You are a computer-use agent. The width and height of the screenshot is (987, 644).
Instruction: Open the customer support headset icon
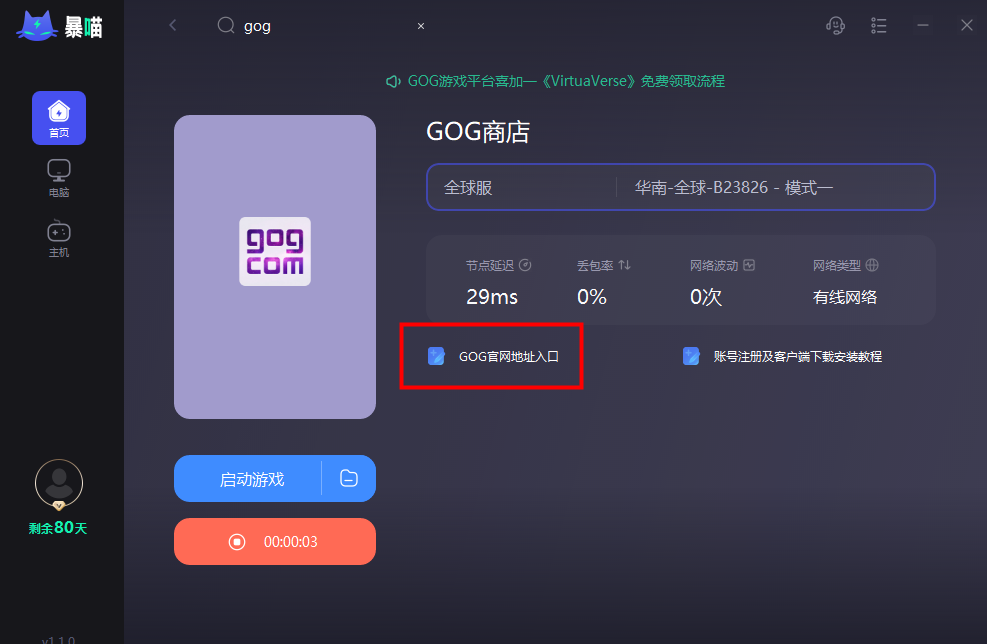(x=835, y=26)
